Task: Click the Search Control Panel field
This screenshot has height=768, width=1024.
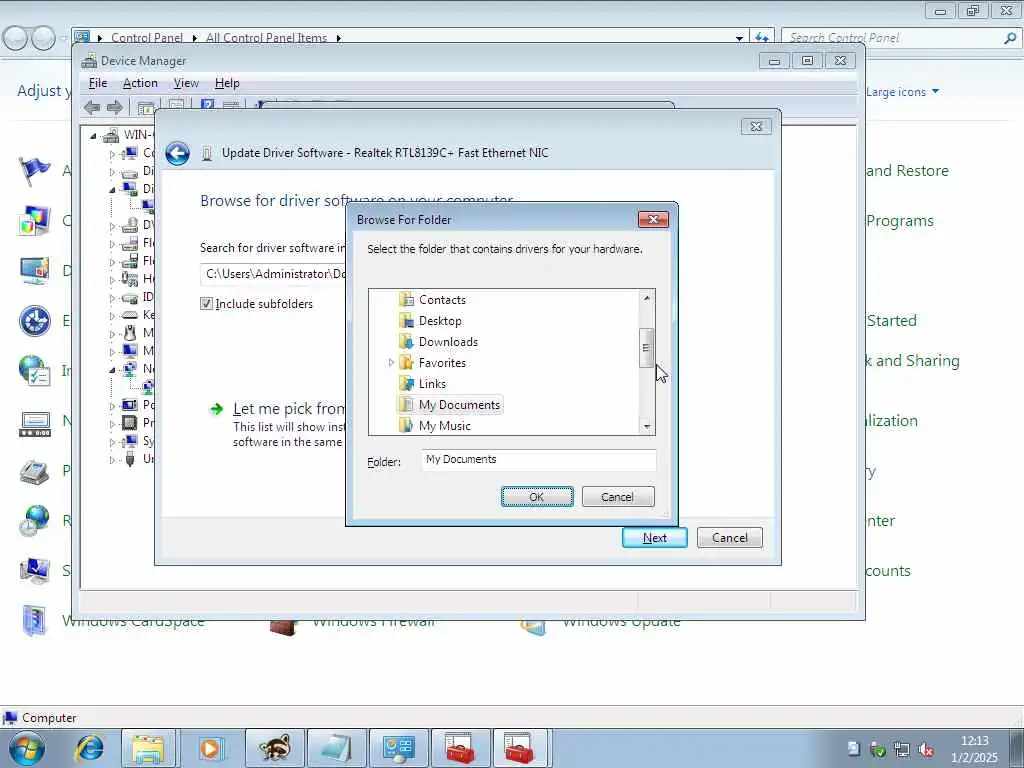Action: click(x=893, y=38)
